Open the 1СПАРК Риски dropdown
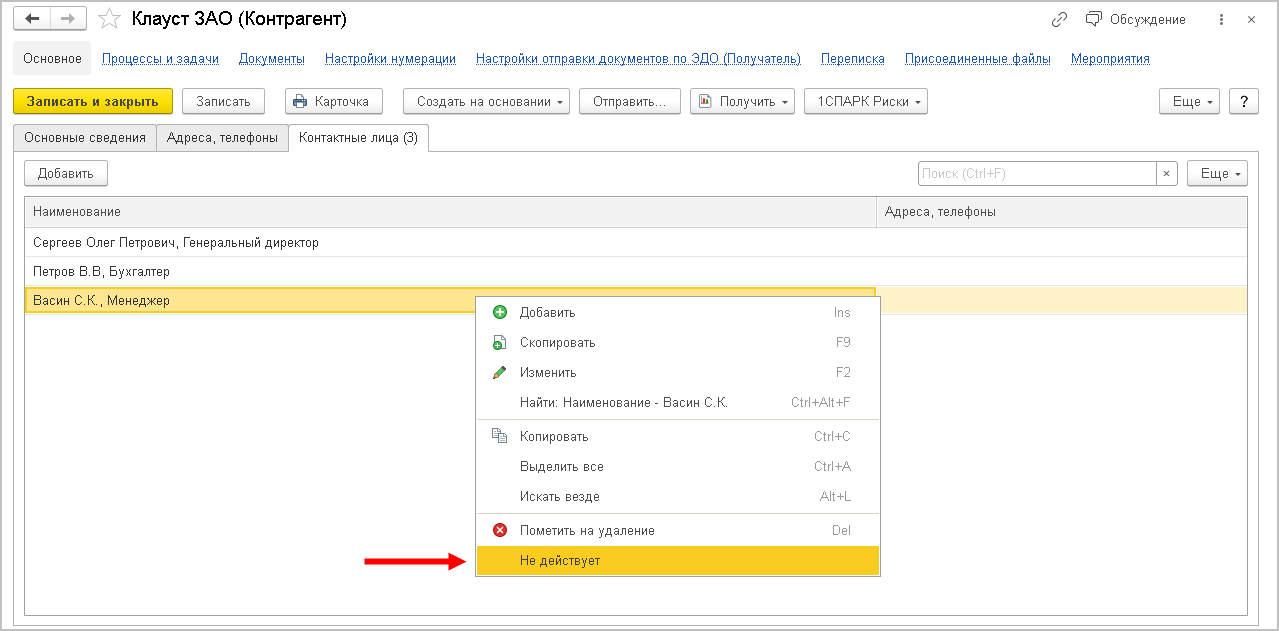Screen dimensions: 1279x631 click(x=865, y=101)
